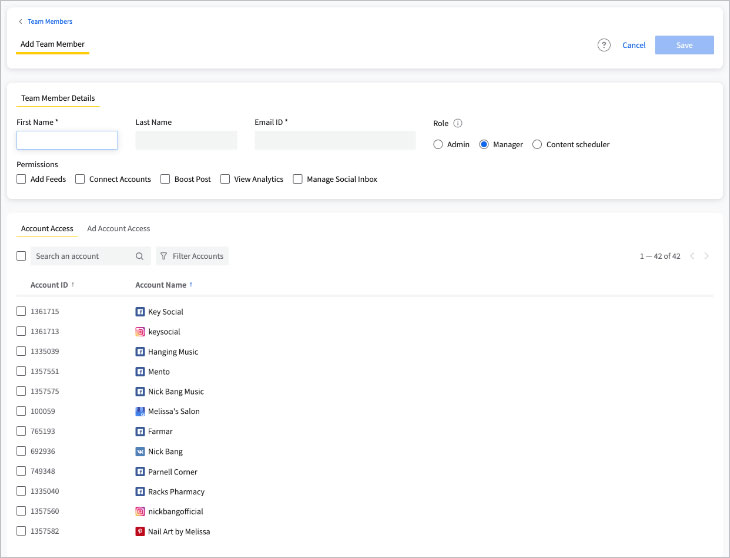Select the Admin role option
The width and height of the screenshot is (730, 558).
click(x=438, y=144)
